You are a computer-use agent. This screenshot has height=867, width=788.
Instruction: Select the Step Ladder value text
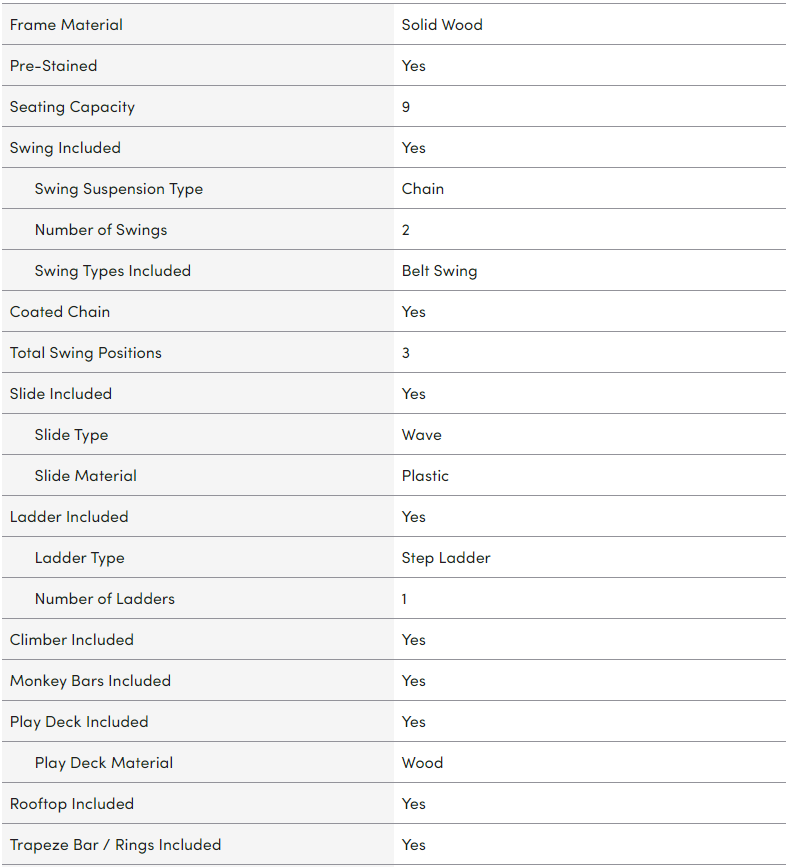coord(446,558)
